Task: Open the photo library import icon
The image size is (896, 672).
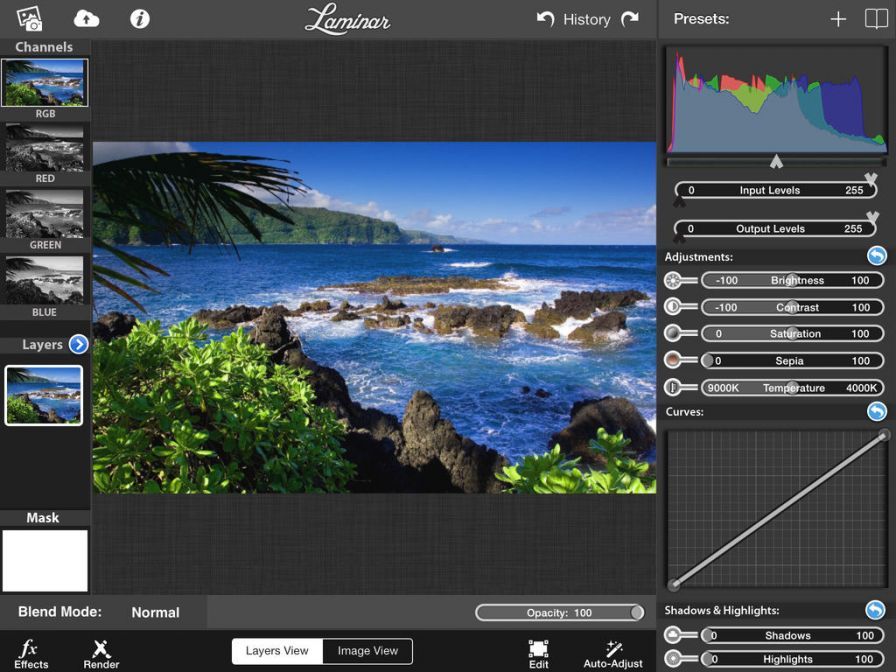Action: tap(30, 17)
